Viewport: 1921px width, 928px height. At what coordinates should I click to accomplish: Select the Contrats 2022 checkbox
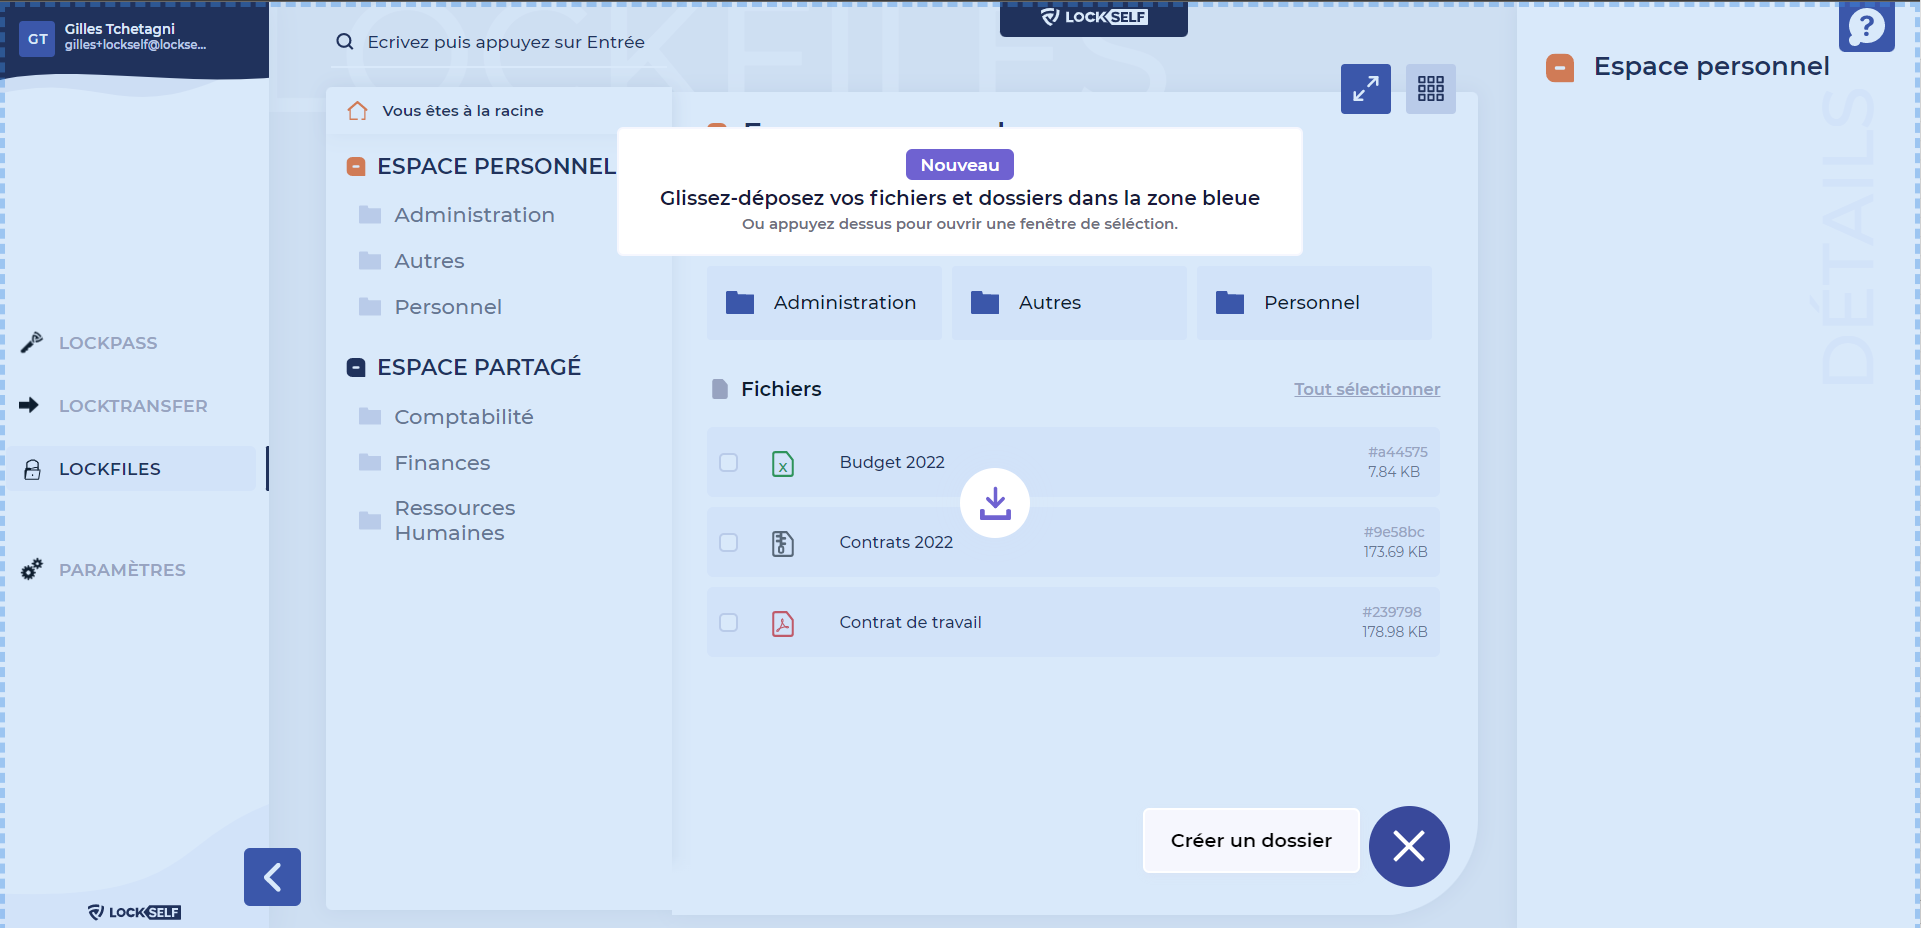pyautogui.click(x=729, y=542)
